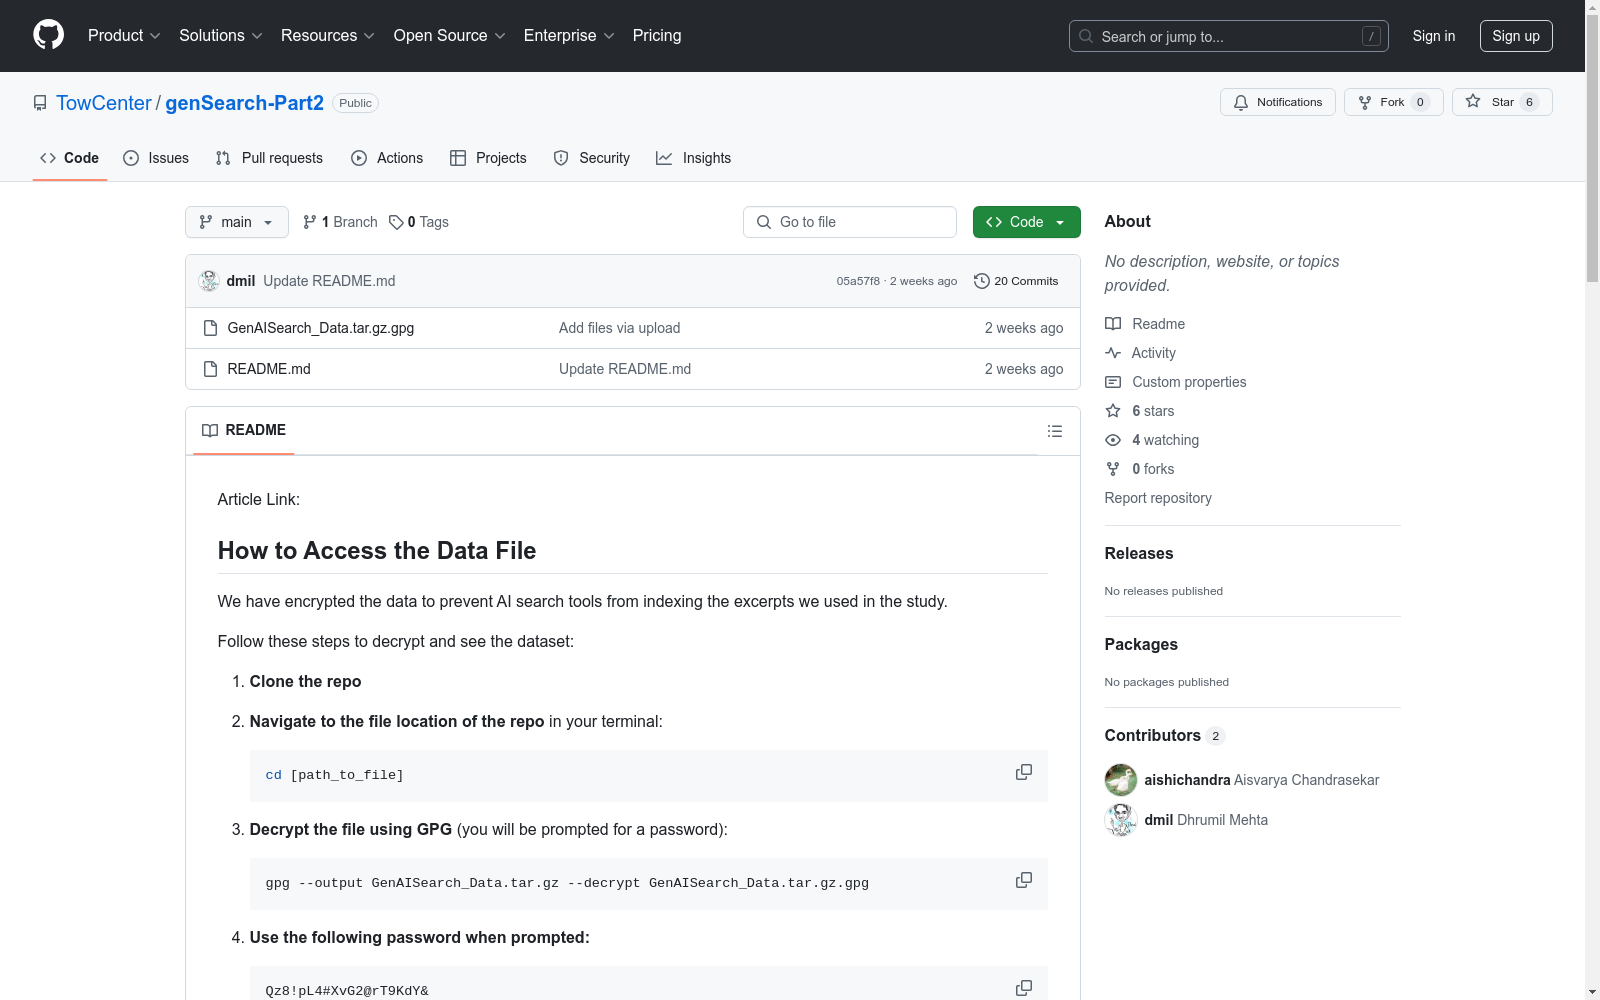Screen dimensions: 1600x1000
Task: Open commit hash 05a57f8
Action: pos(858,281)
